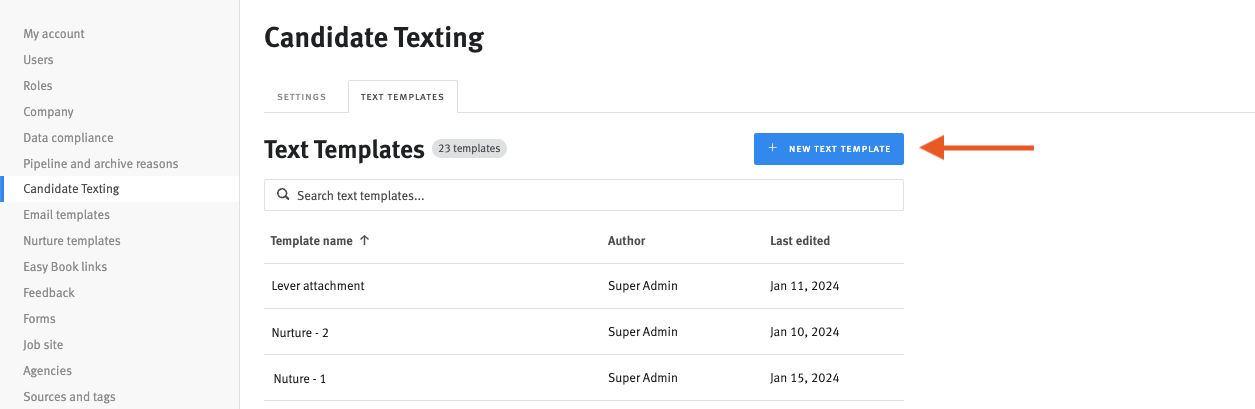This screenshot has width=1255, height=409.
Task: Open Job site settings
Action: tap(43, 345)
